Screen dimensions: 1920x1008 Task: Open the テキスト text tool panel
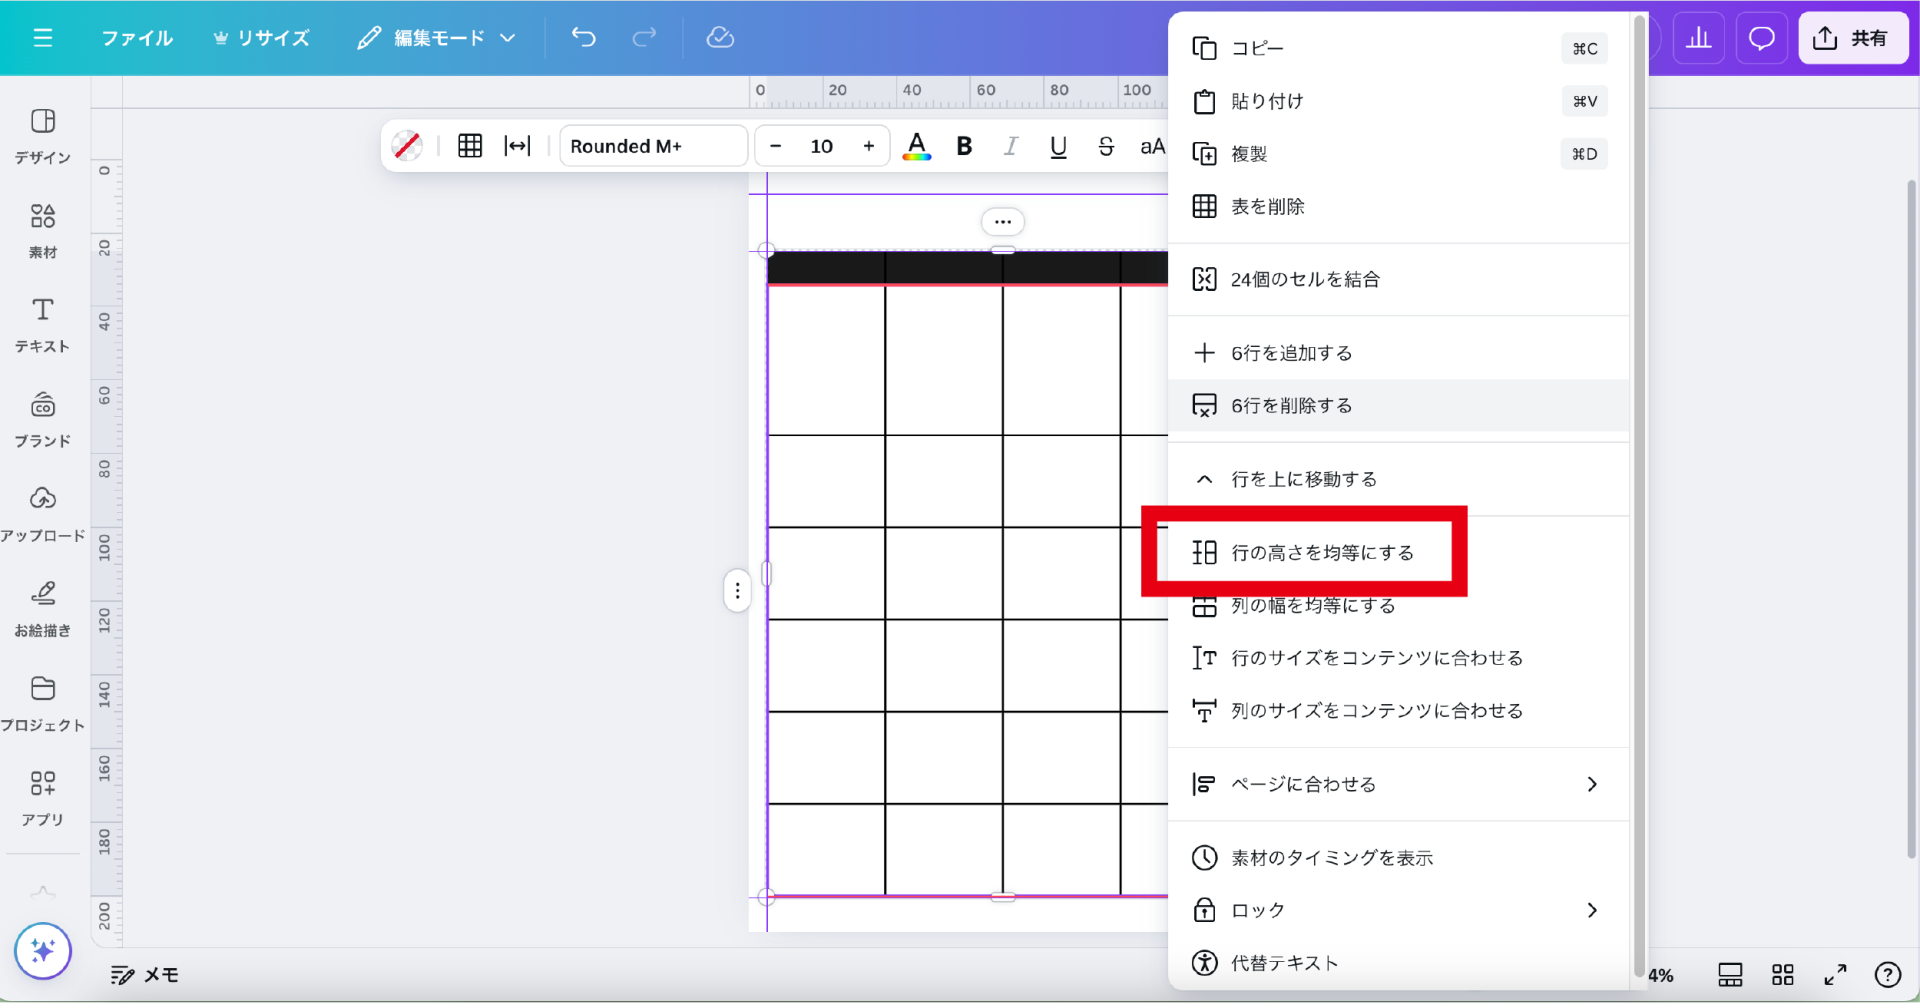(42, 324)
